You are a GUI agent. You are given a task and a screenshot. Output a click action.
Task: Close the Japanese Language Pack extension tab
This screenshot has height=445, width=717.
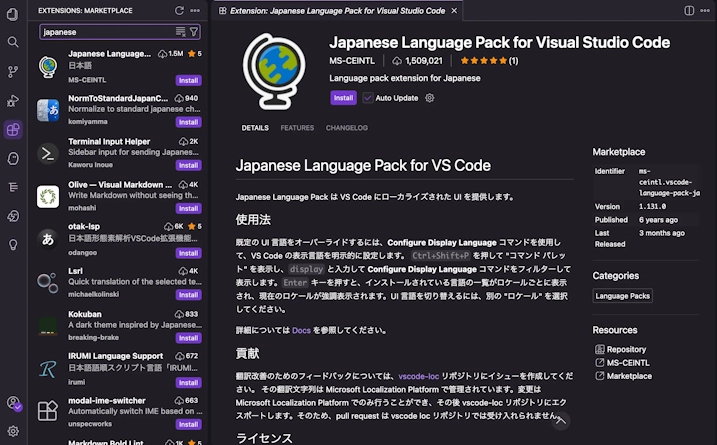[x=454, y=11]
